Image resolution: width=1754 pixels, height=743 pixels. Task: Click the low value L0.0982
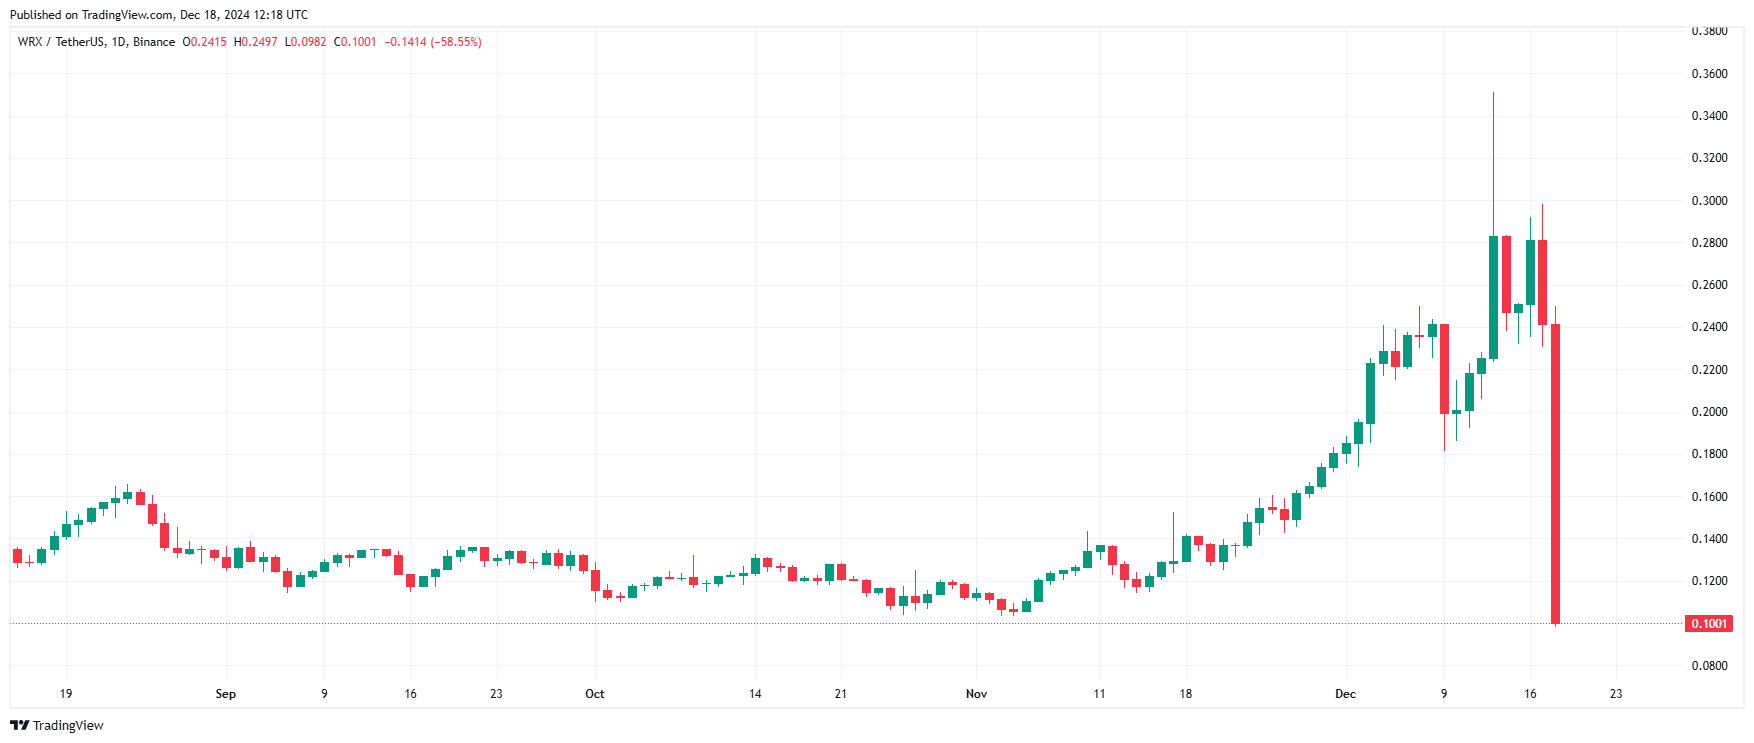tap(305, 42)
